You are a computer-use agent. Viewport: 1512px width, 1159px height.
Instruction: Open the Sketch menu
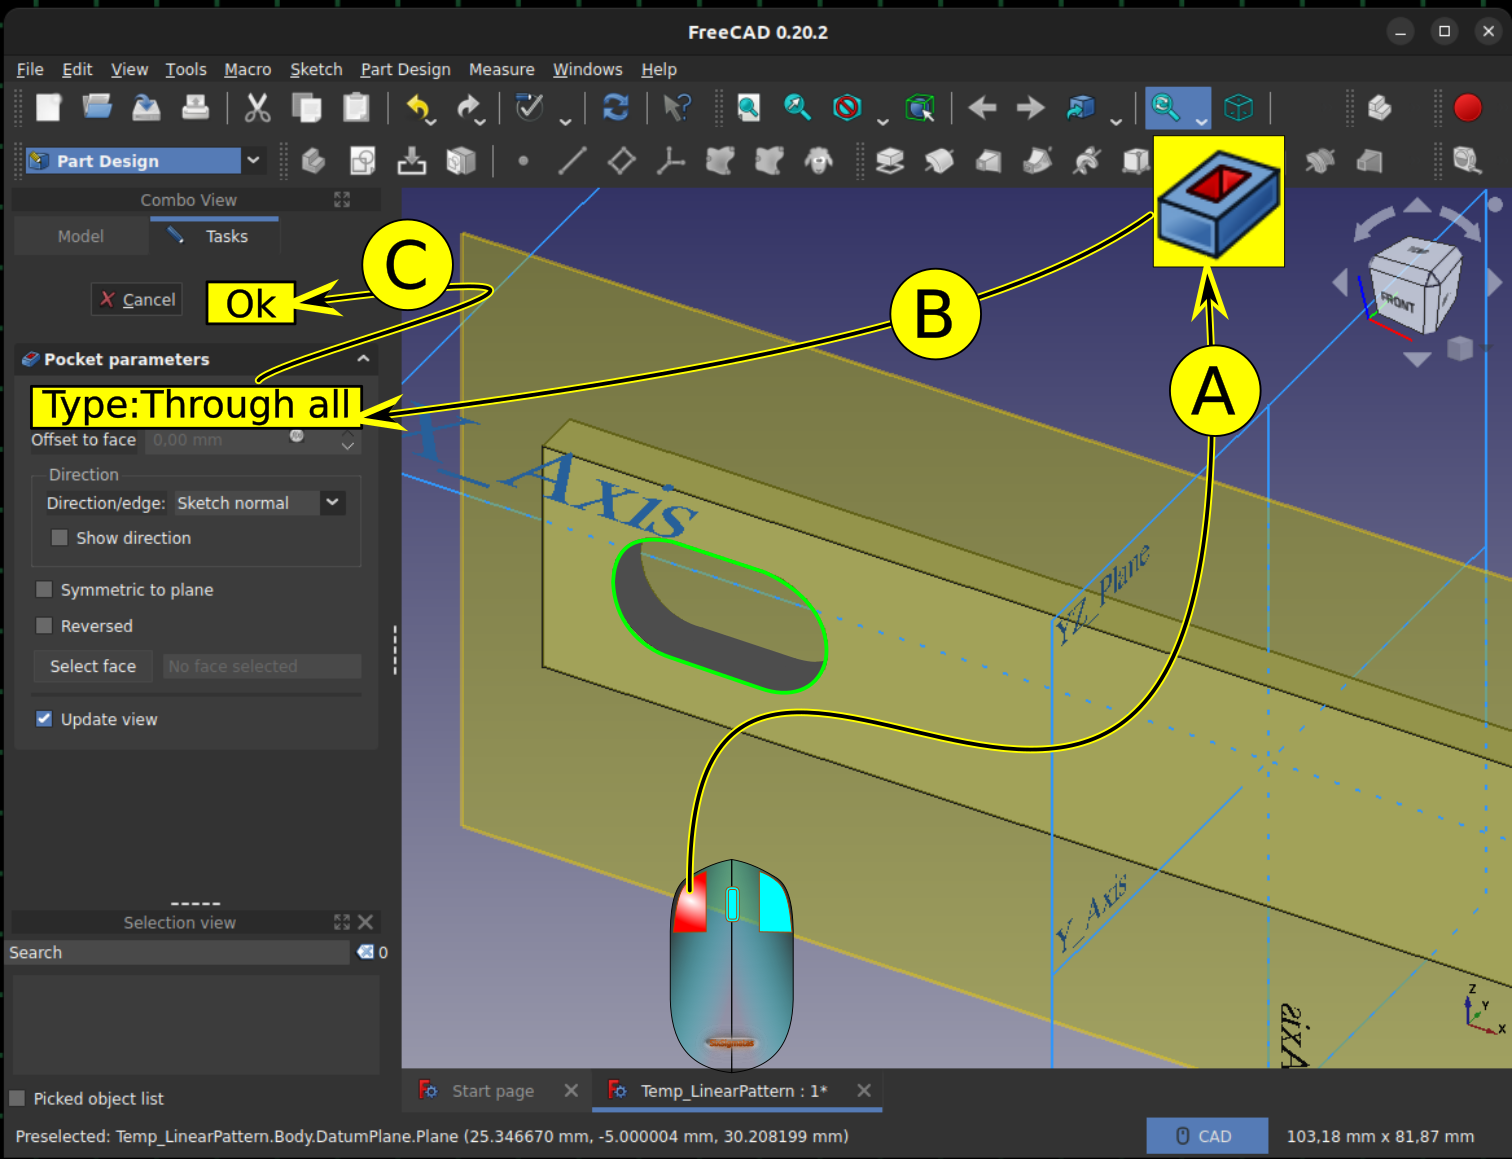tap(316, 69)
